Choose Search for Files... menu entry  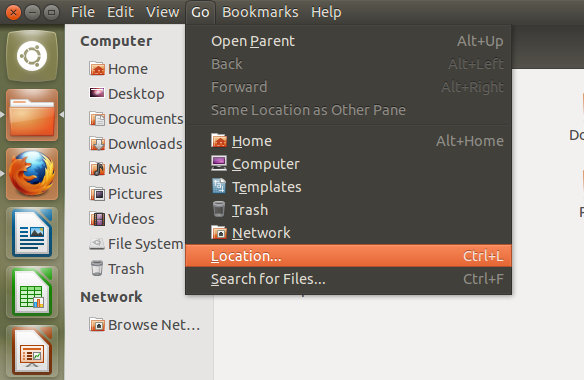(x=349, y=279)
